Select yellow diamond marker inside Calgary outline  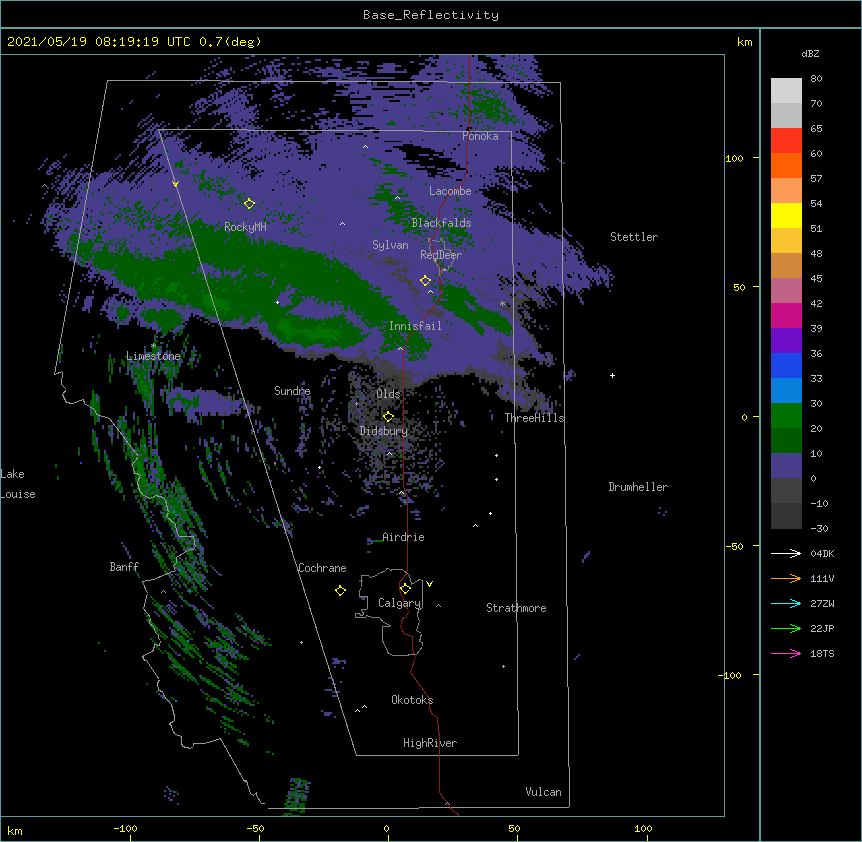pos(406,589)
